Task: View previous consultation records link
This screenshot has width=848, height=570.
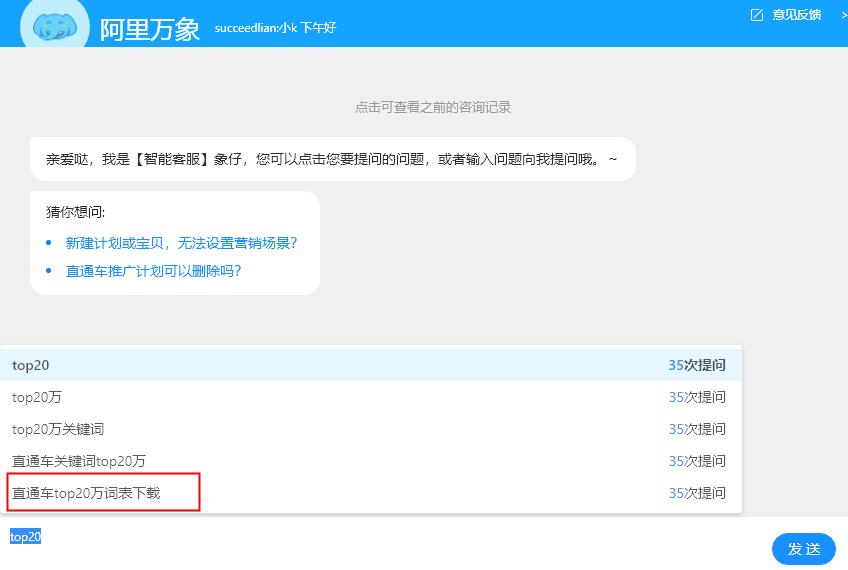Action: (433, 107)
